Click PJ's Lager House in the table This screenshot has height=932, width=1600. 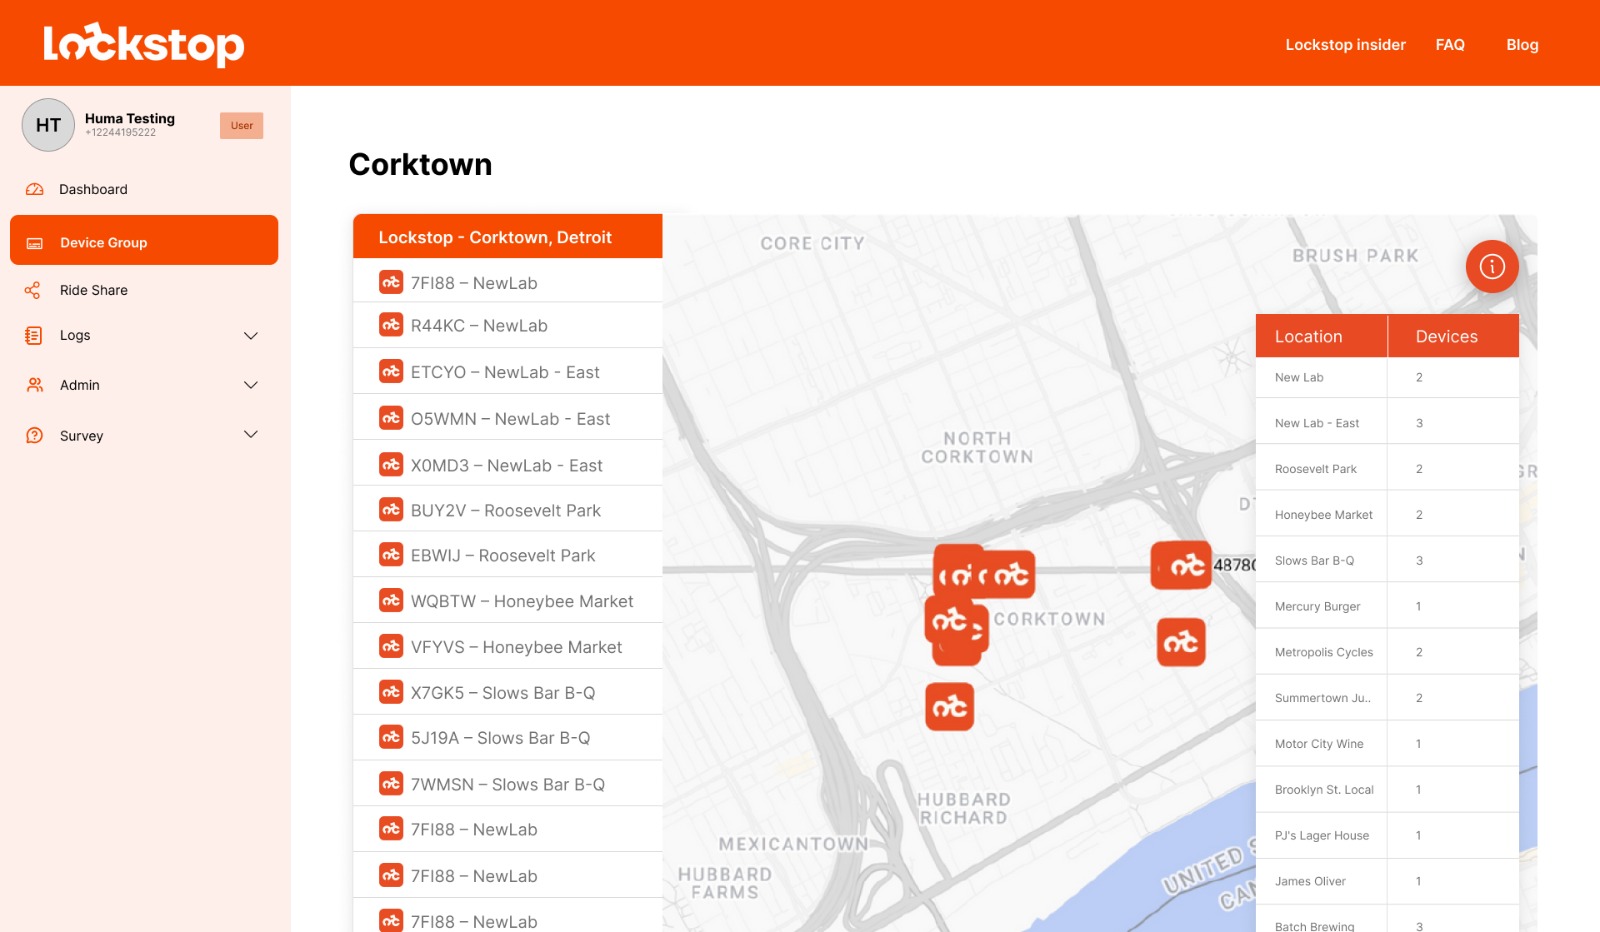pyautogui.click(x=1322, y=836)
